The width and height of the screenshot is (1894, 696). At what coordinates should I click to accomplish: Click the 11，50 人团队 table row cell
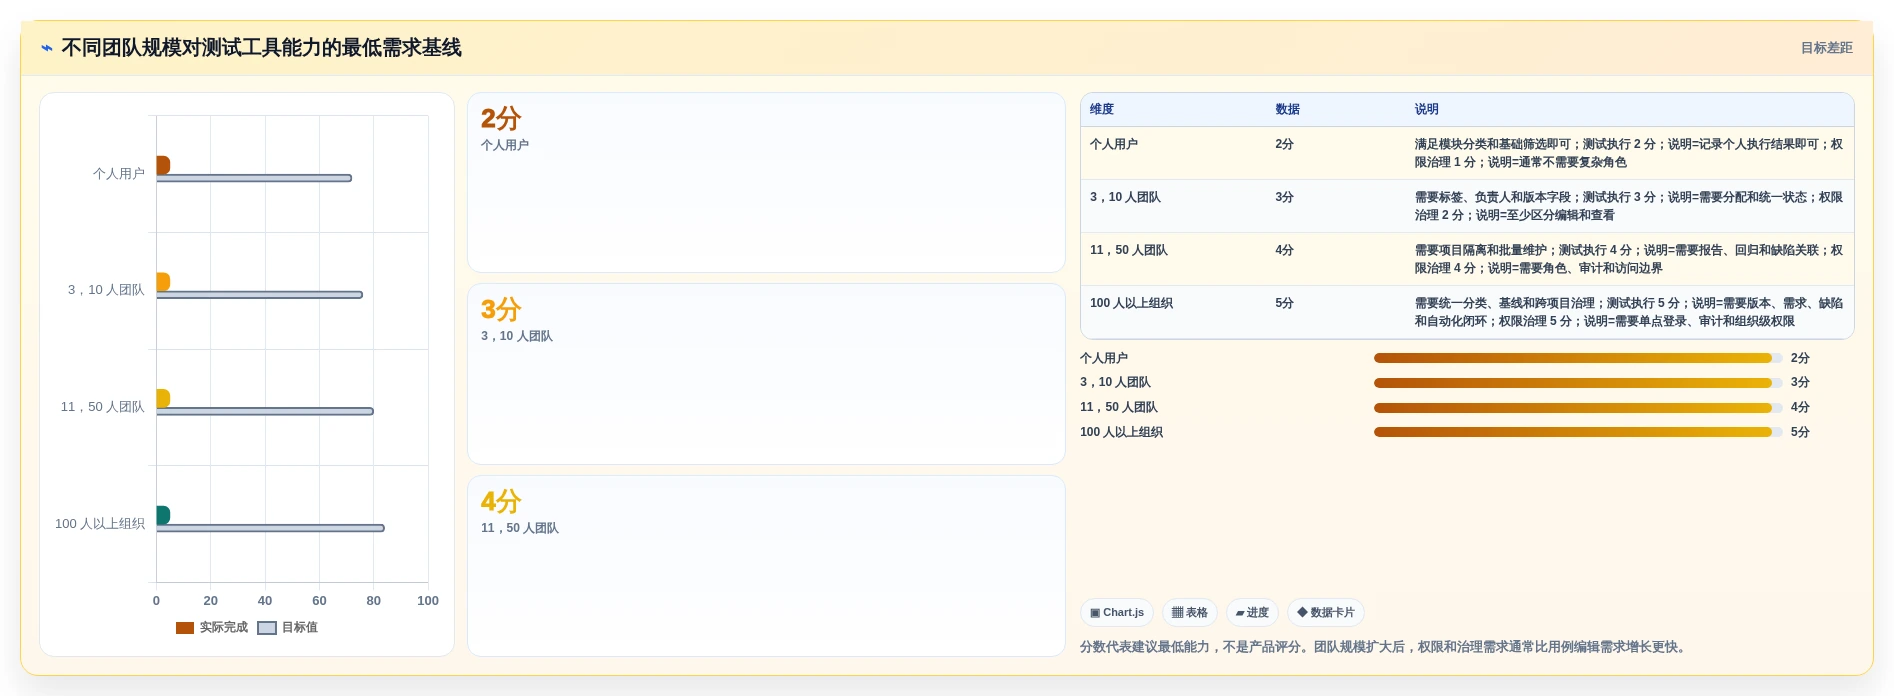click(x=1129, y=251)
